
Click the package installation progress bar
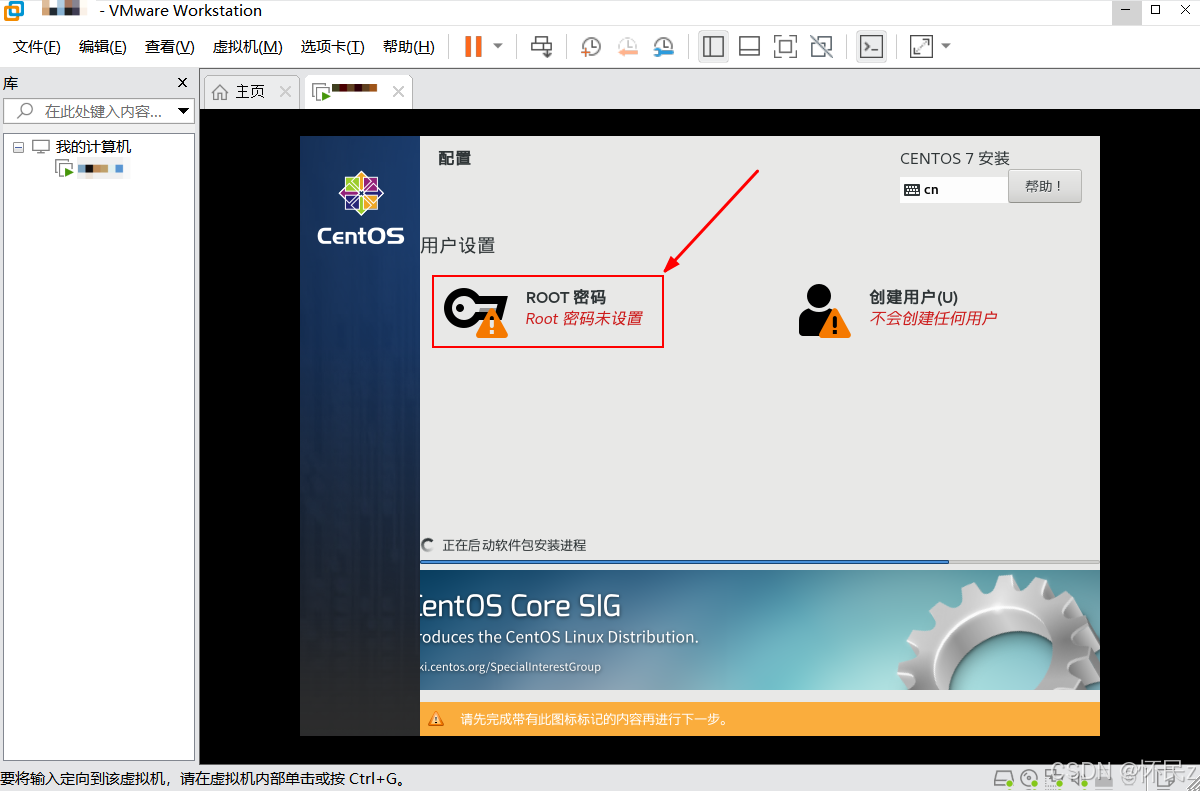coord(759,562)
